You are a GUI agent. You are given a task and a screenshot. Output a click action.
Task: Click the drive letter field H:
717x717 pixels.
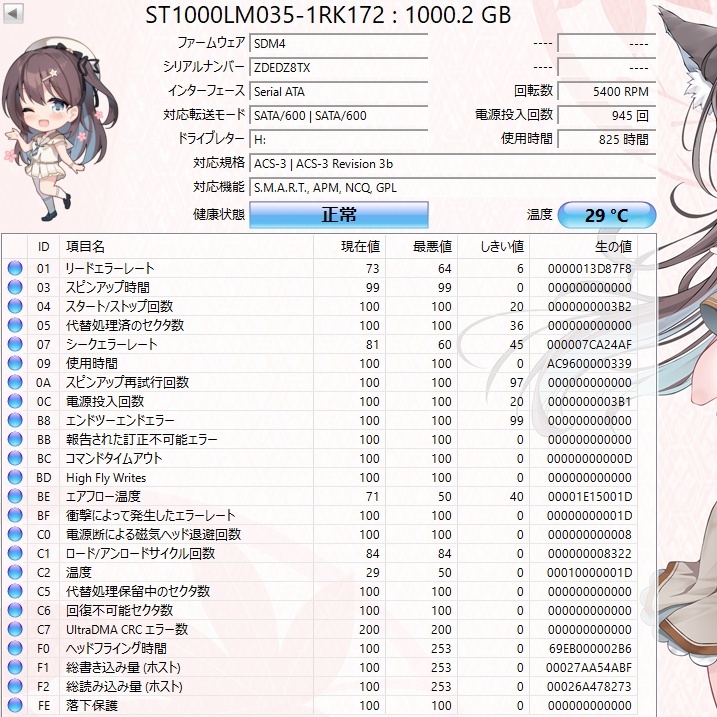(339, 139)
